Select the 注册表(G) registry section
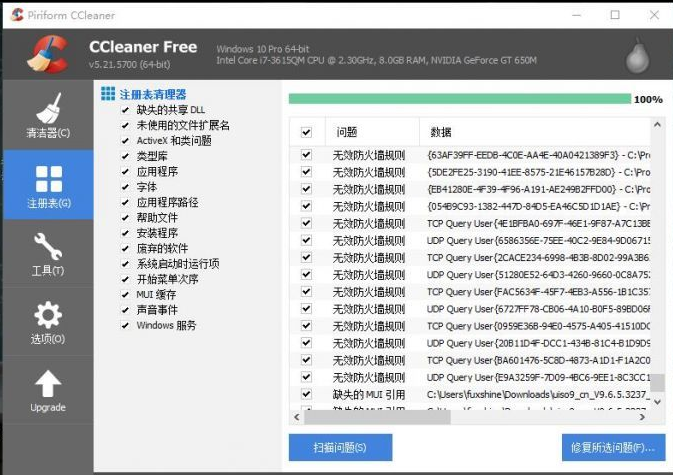Screen dimensions: 673x475 tap(48, 185)
